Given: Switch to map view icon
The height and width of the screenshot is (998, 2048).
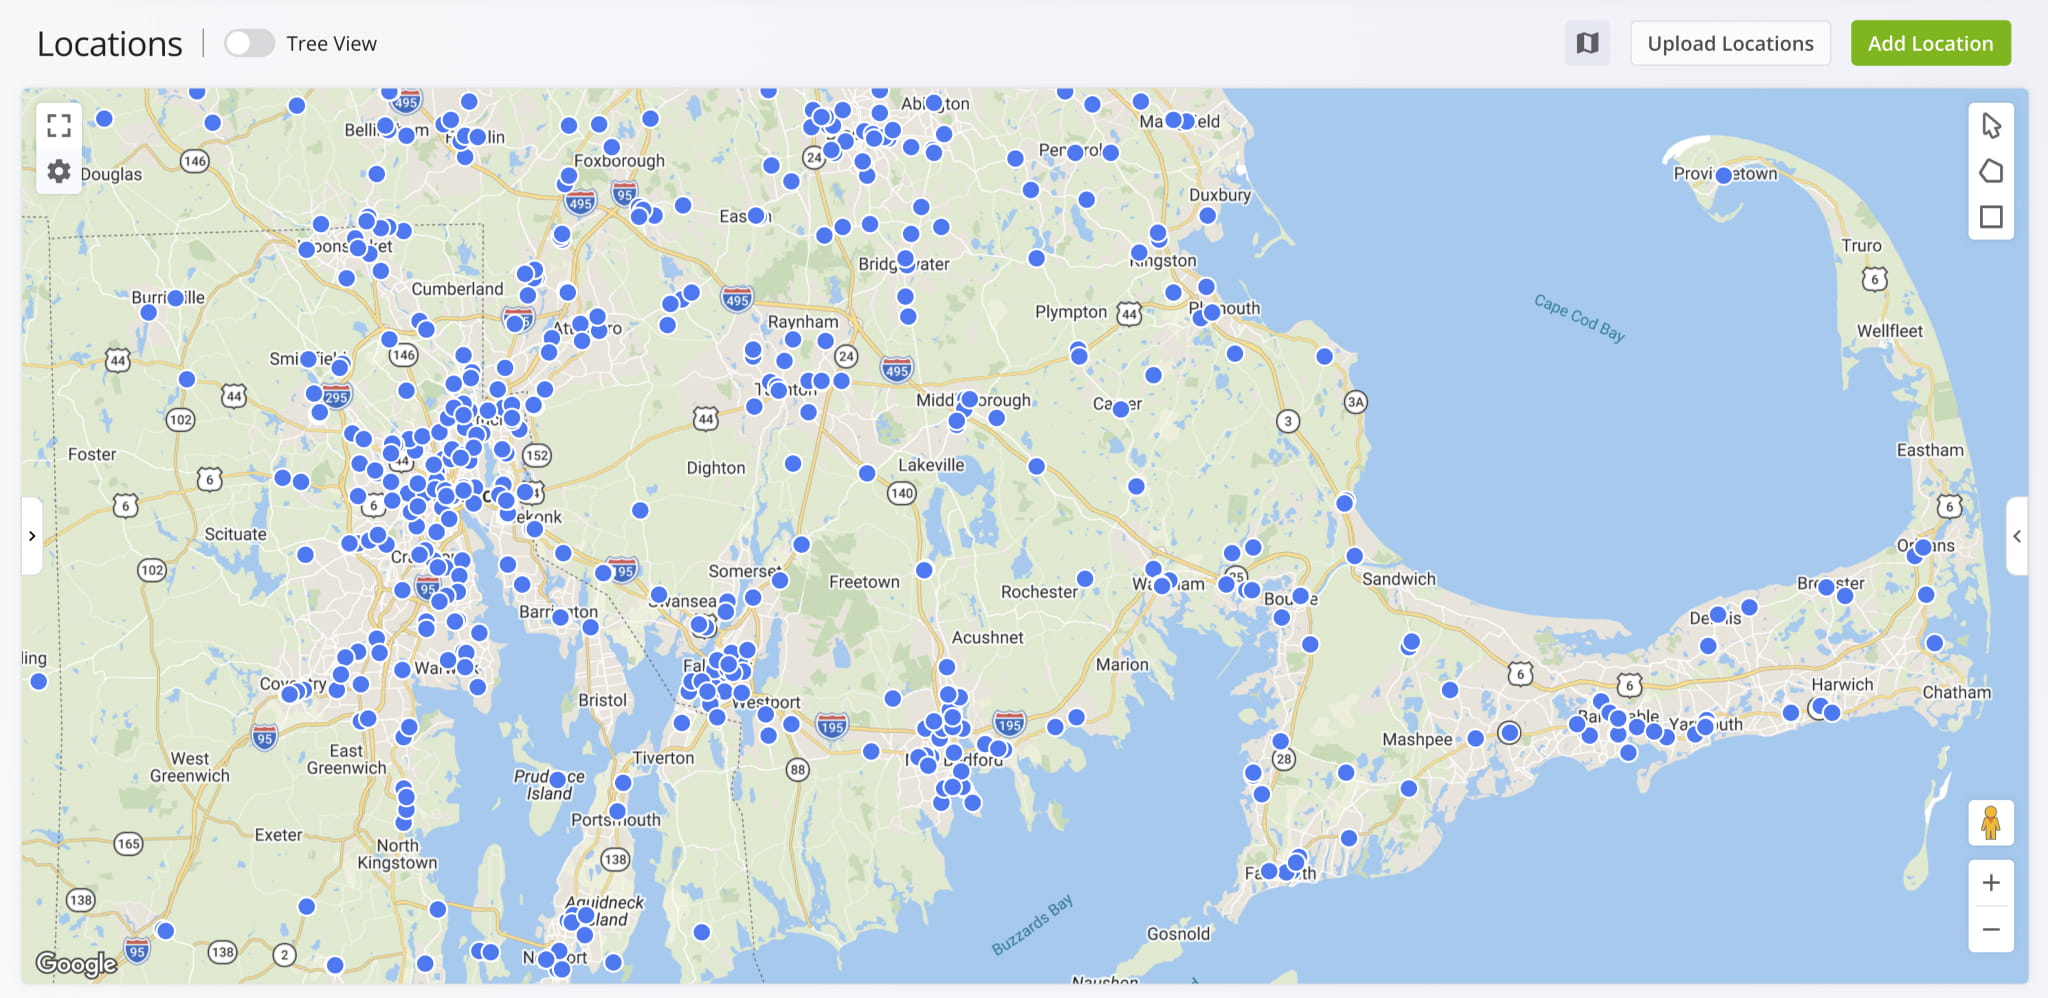Looking at the screenshot, I should point(1587,43).
